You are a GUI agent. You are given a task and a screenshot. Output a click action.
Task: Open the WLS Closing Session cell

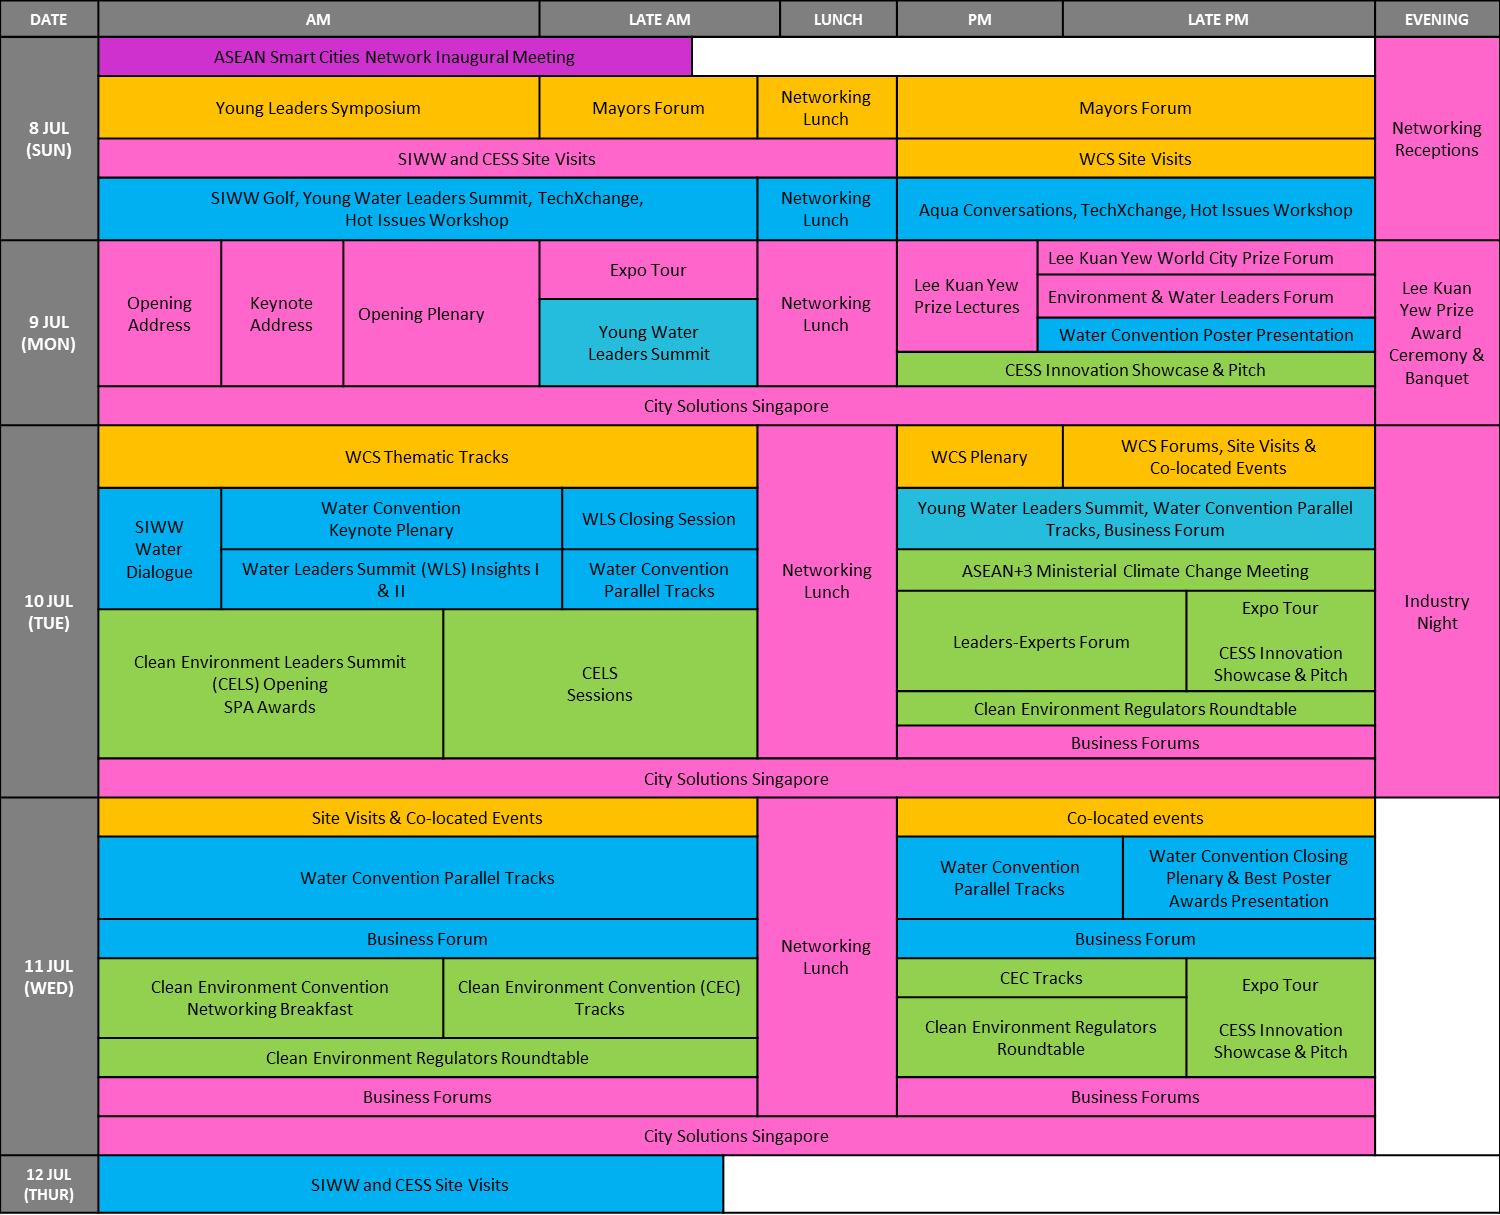pos(658,519)
